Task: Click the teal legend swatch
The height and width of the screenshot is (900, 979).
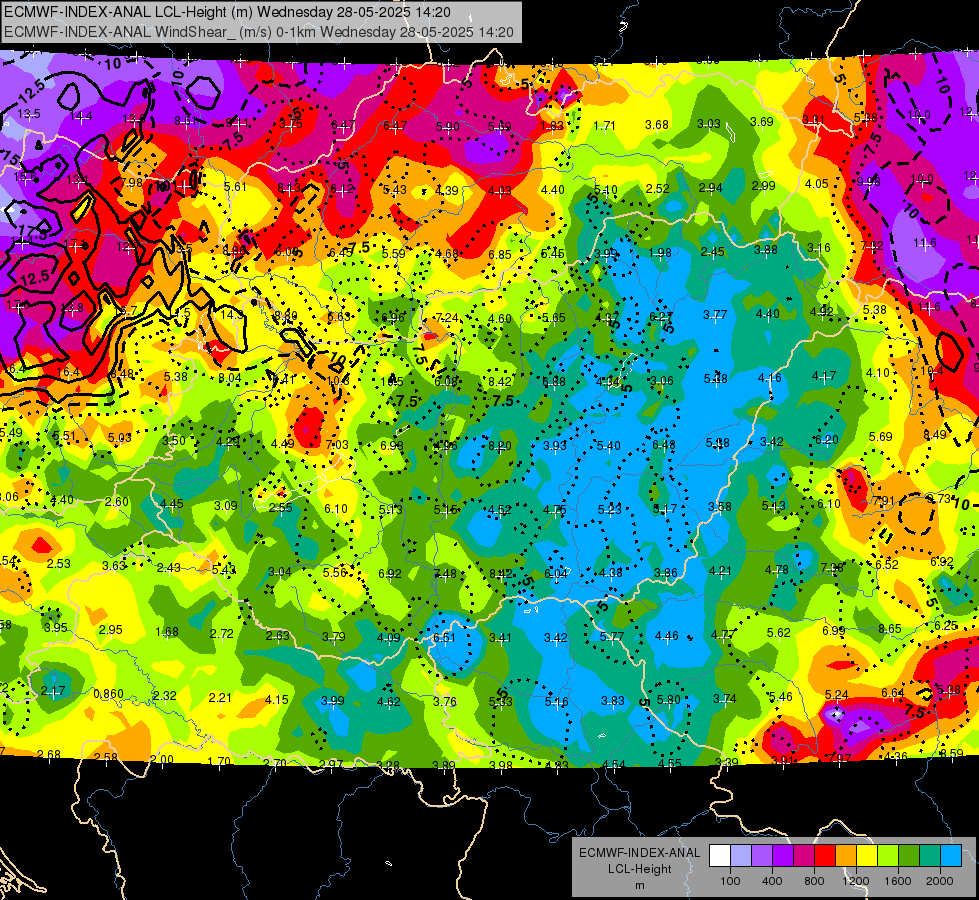Action: [x=930, y=856]
